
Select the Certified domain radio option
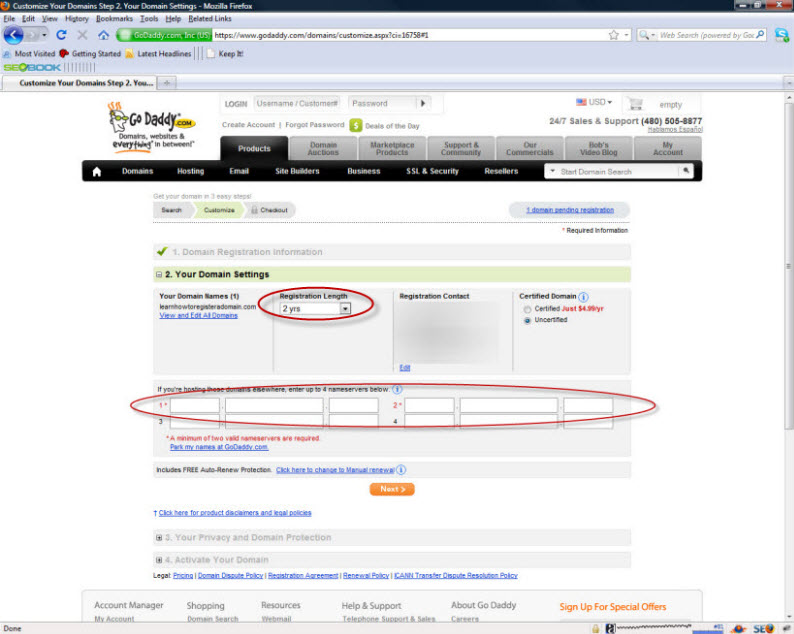[x=527, y=309]
